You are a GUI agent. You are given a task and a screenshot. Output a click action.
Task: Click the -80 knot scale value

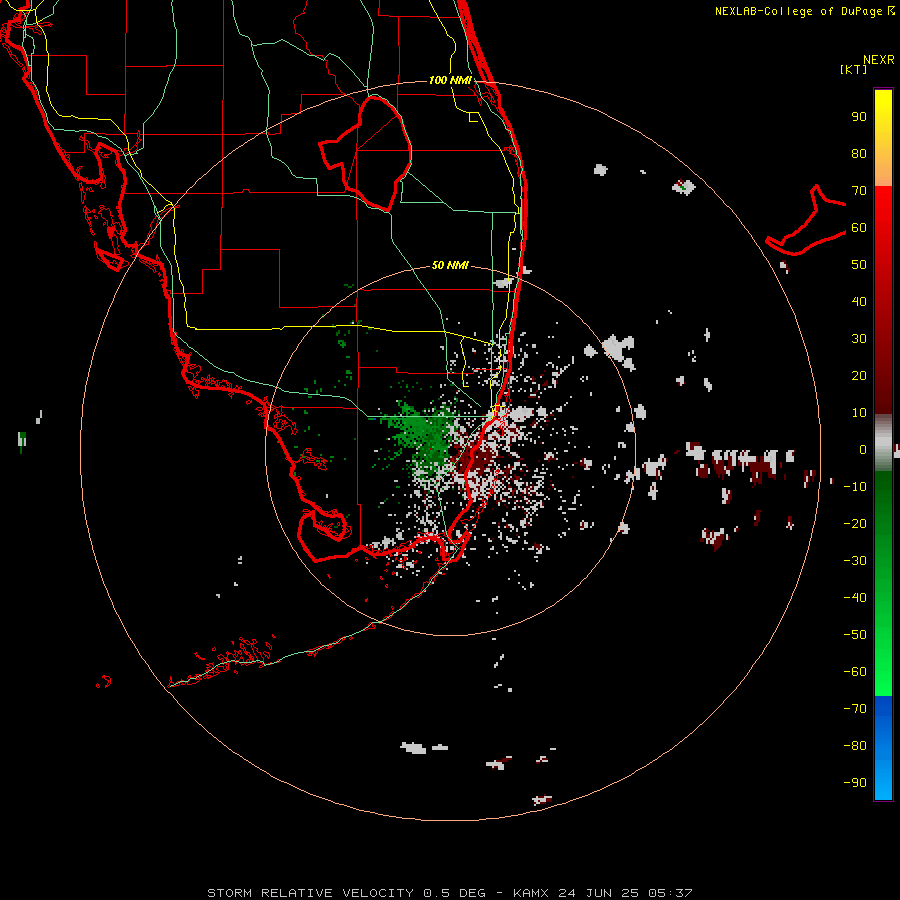pyautogui.click(x=855, y=746)
